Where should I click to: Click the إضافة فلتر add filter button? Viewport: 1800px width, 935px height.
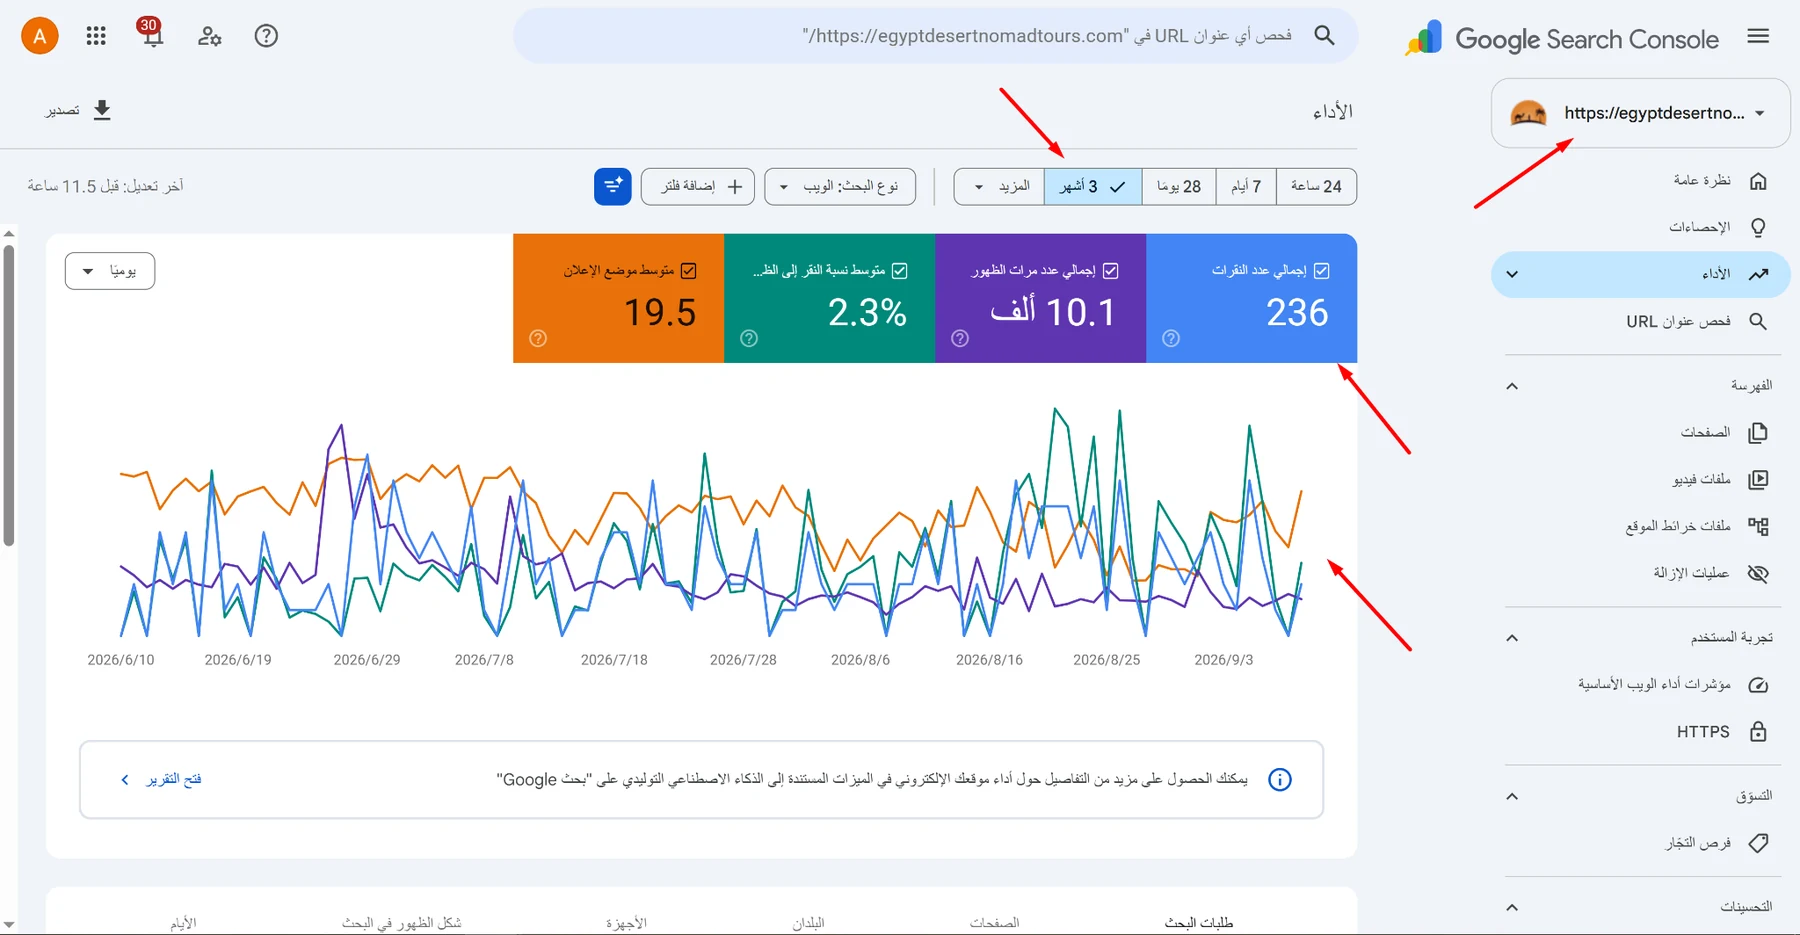700,186
